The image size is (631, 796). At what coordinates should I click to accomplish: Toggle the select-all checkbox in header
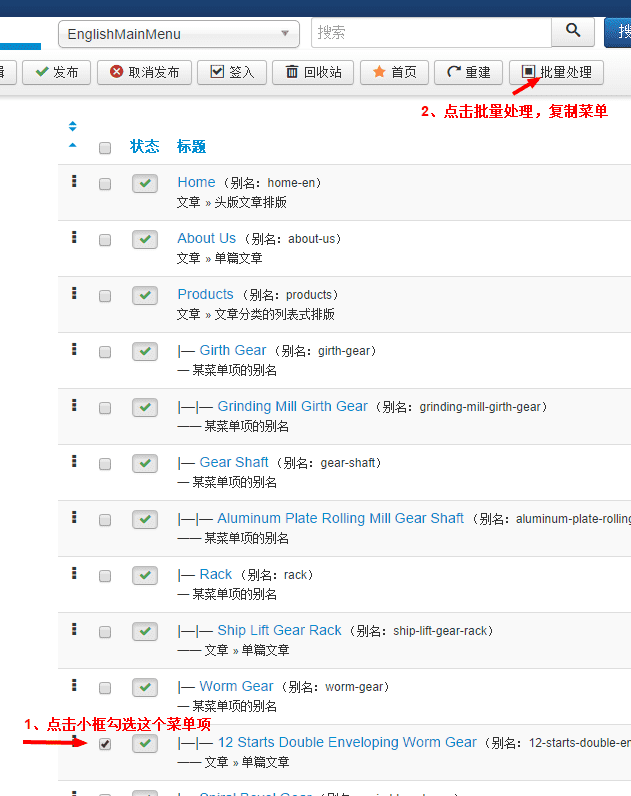(x=105, y=148)
